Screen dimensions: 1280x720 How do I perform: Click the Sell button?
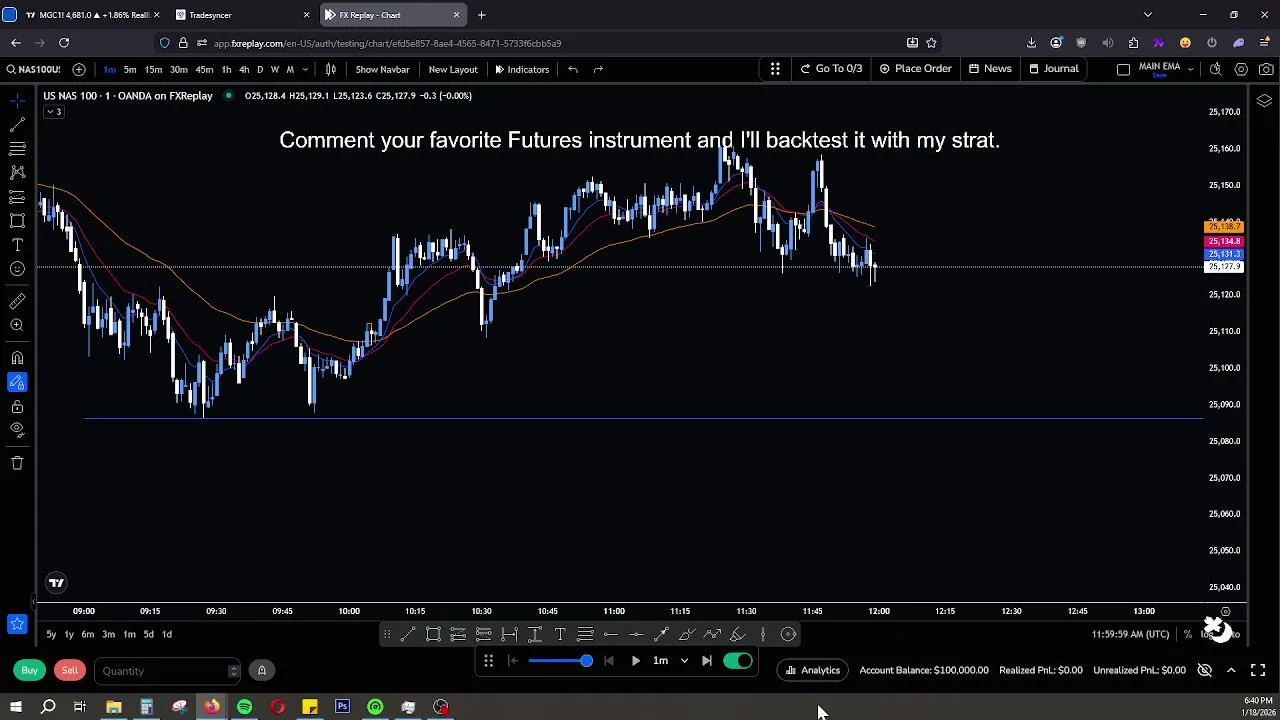point(69,670)
